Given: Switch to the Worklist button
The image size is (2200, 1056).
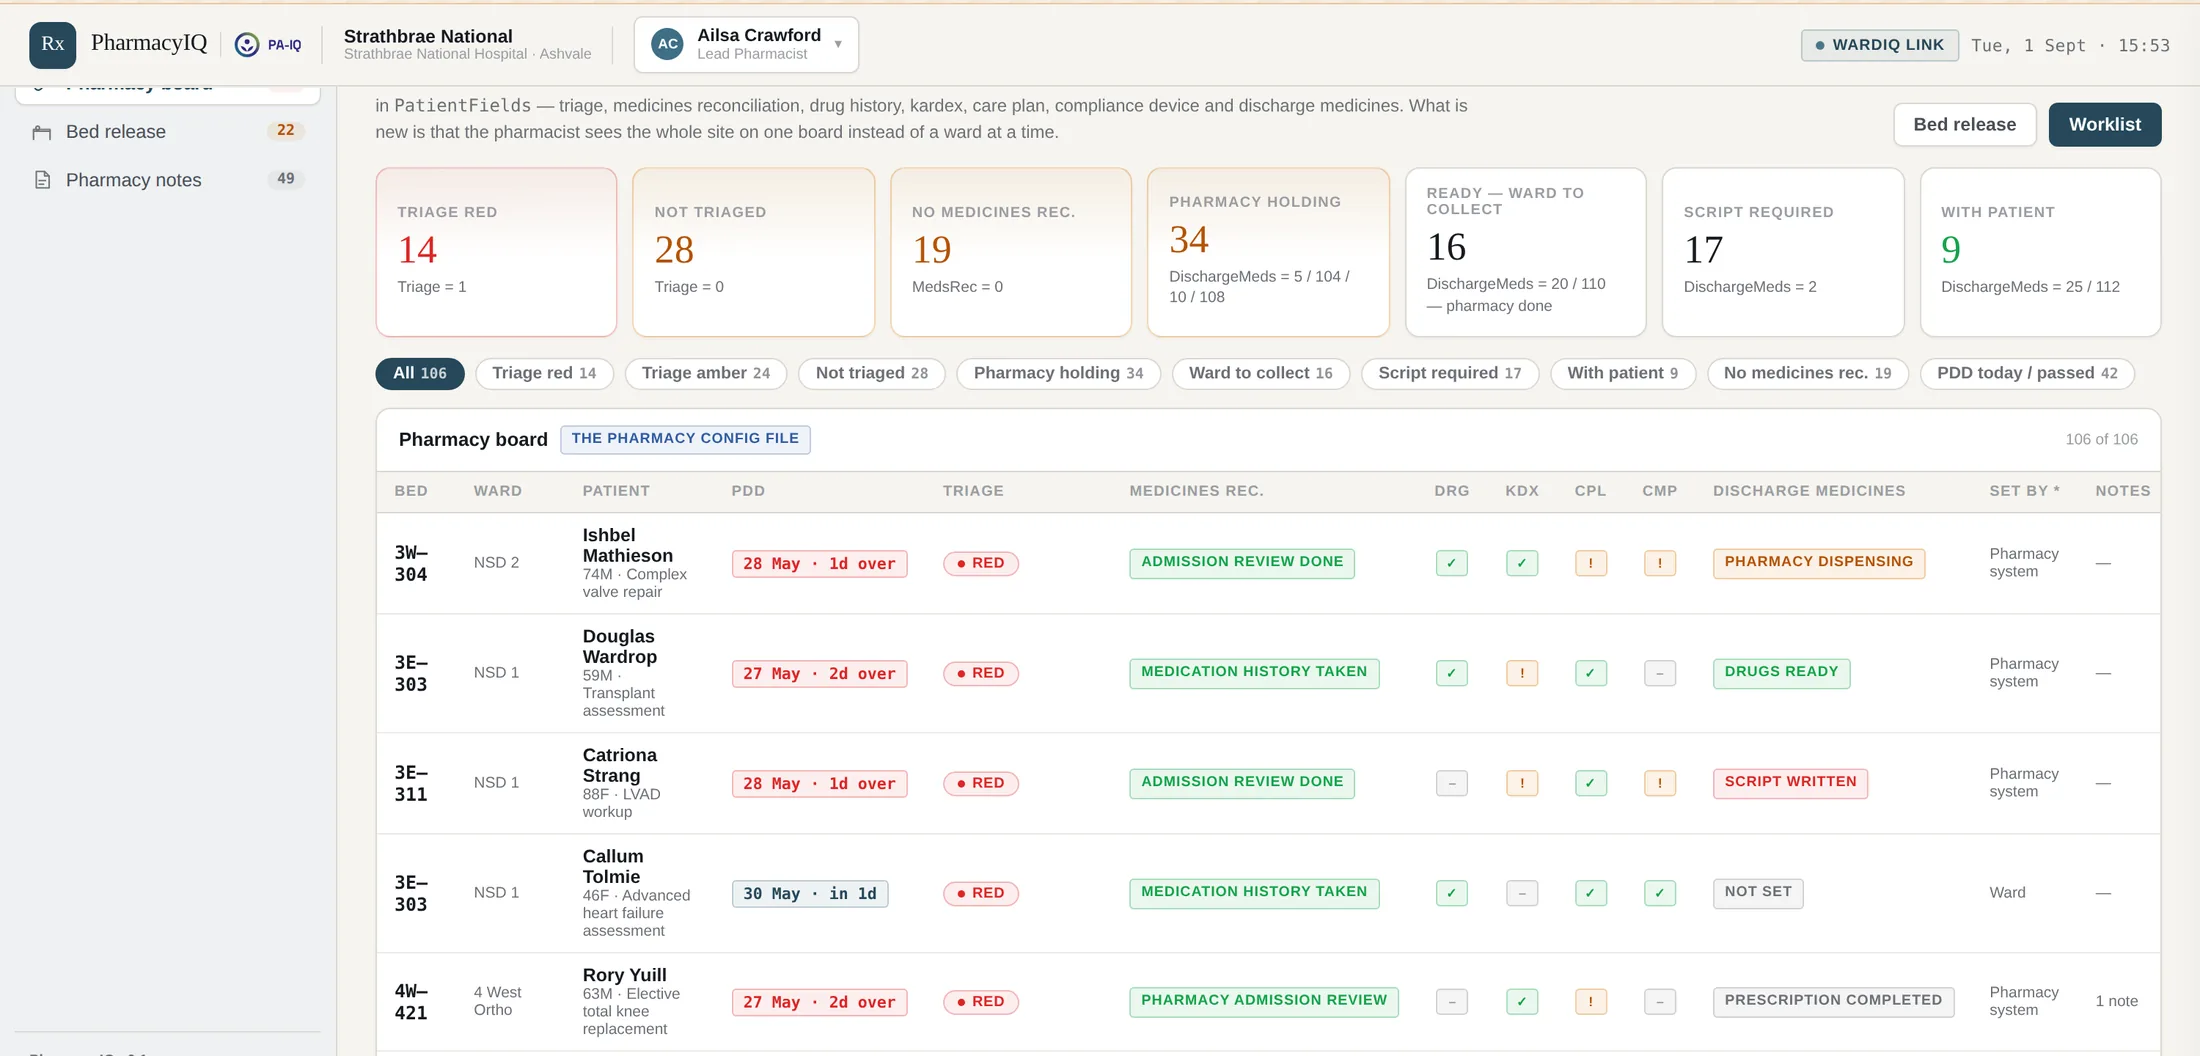Looking at the screenshot, I should [x=2104, y=125].
